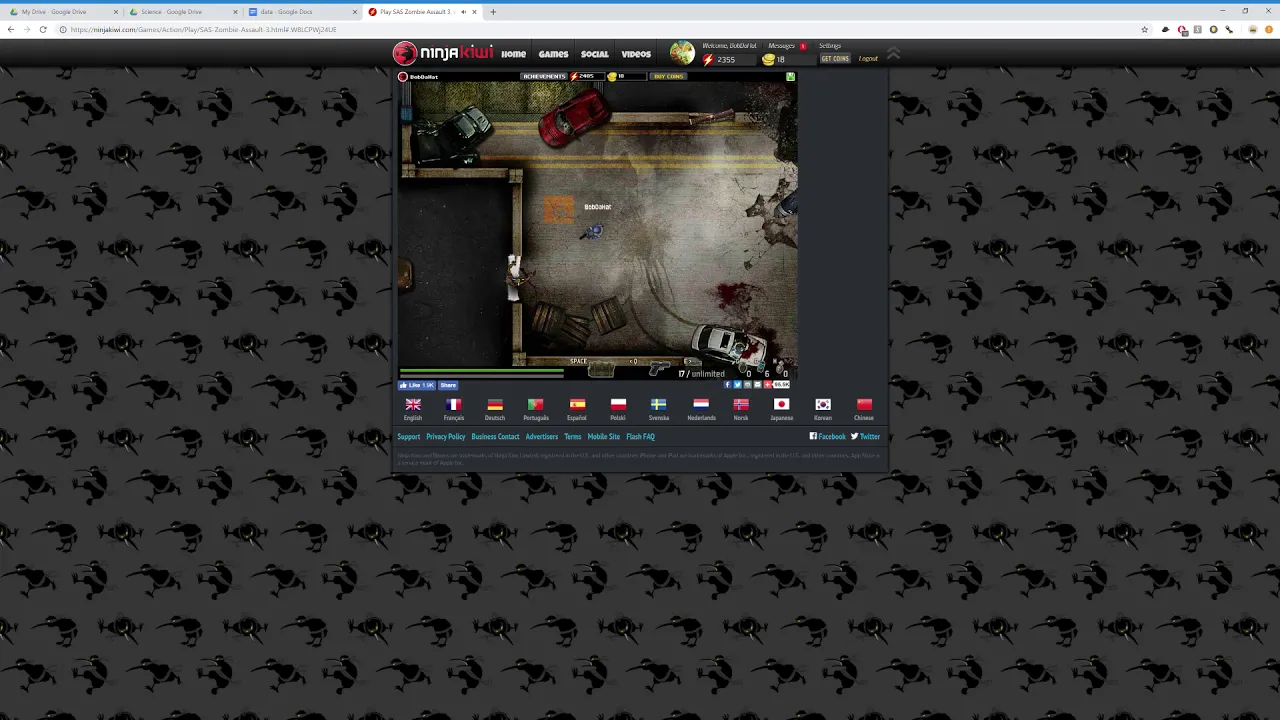The width and height of the screenshot is (1280, 720).
Task: Open the Terms footer link
Action: (x=573, y=437)
